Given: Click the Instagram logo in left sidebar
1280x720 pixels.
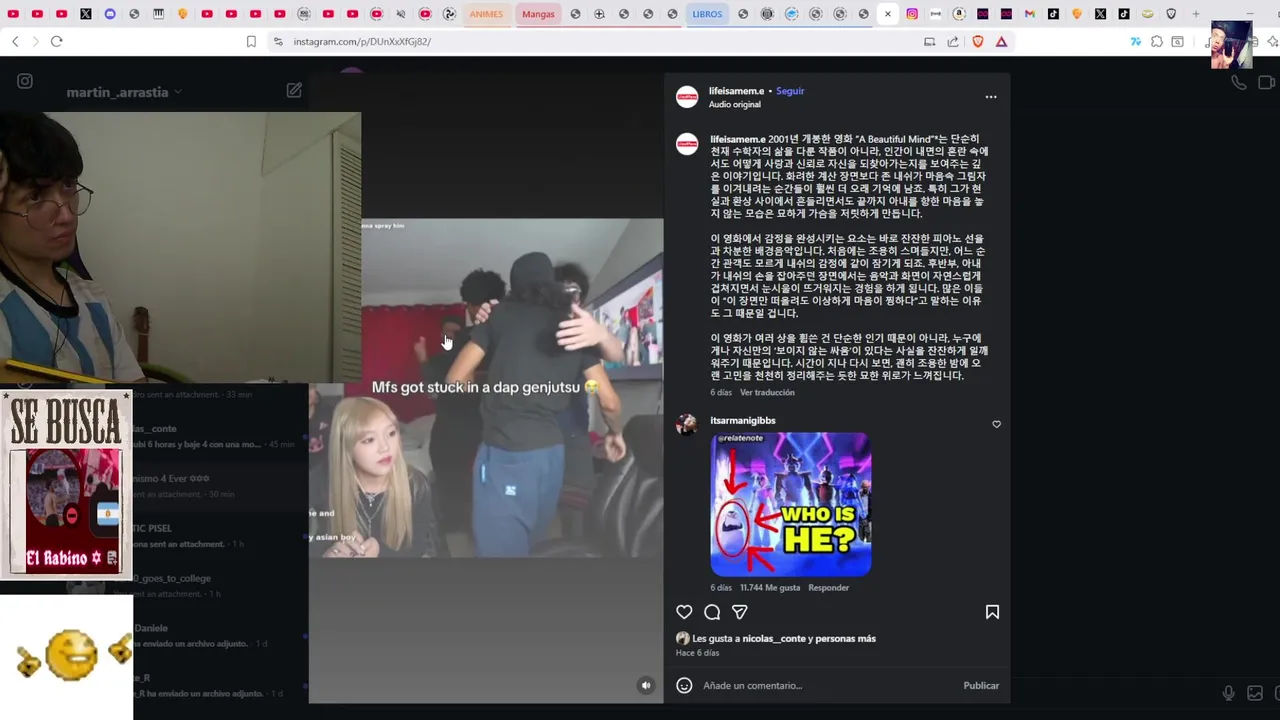Looking at the screenshot, I should coord(25,81).
